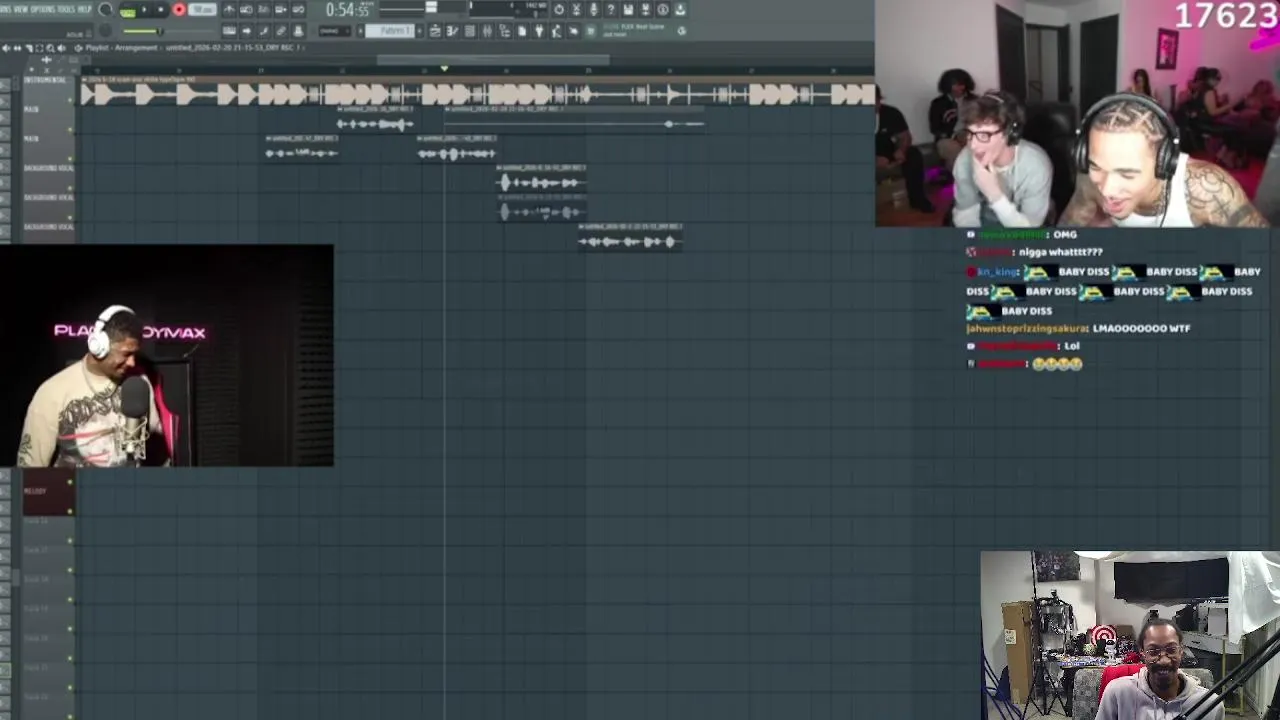Click the power/one-click audio recording icon

(559, 9)
